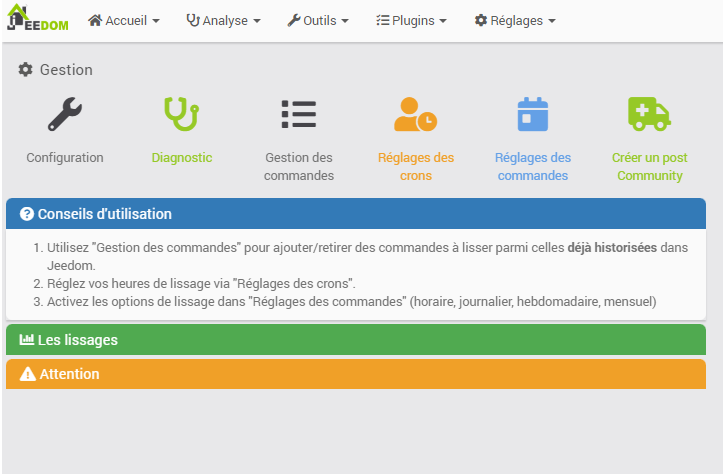Screen dimensions: 723x474
Task: Click the wrench icon beside Outils
Action: point(294,20)
